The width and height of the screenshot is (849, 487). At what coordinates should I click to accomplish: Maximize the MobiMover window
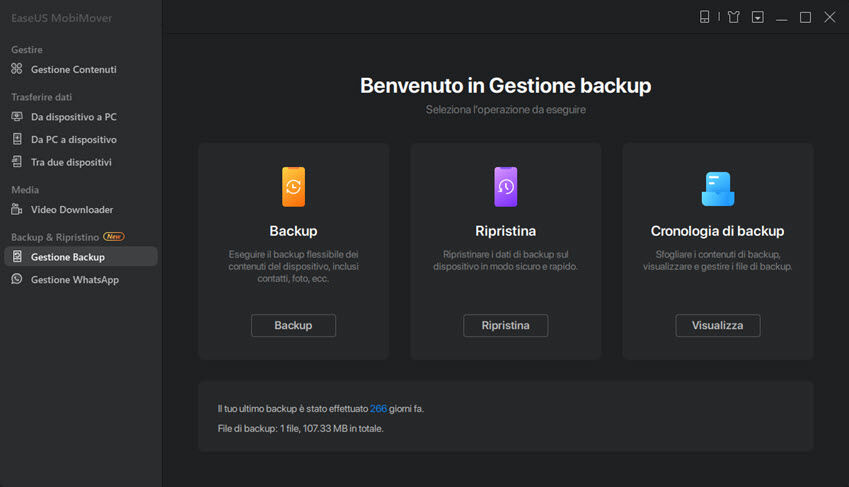(805, 17)
